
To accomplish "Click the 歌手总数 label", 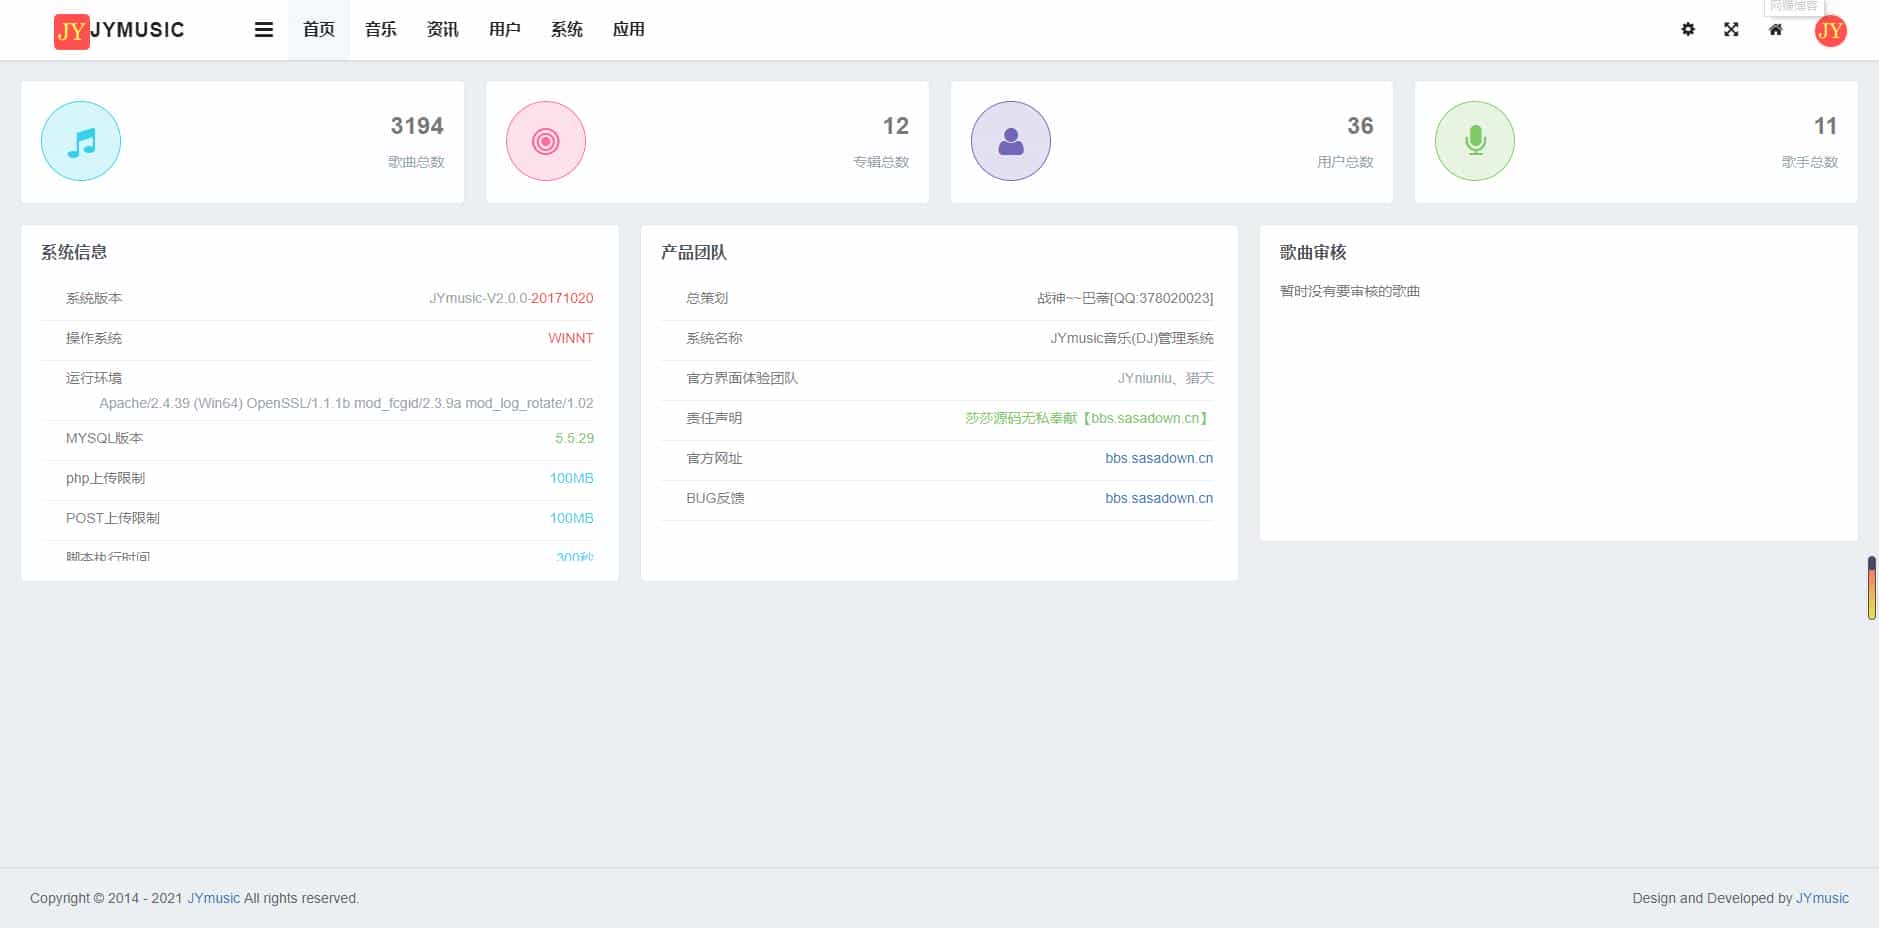I will tap(1810, 162).
